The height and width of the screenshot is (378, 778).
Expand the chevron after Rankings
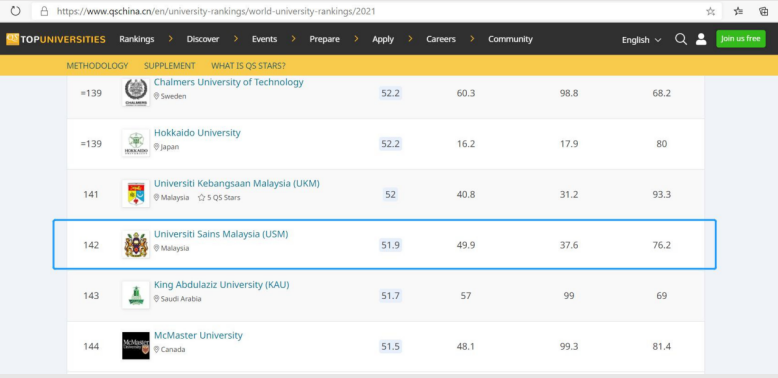[x=170, y=39]
